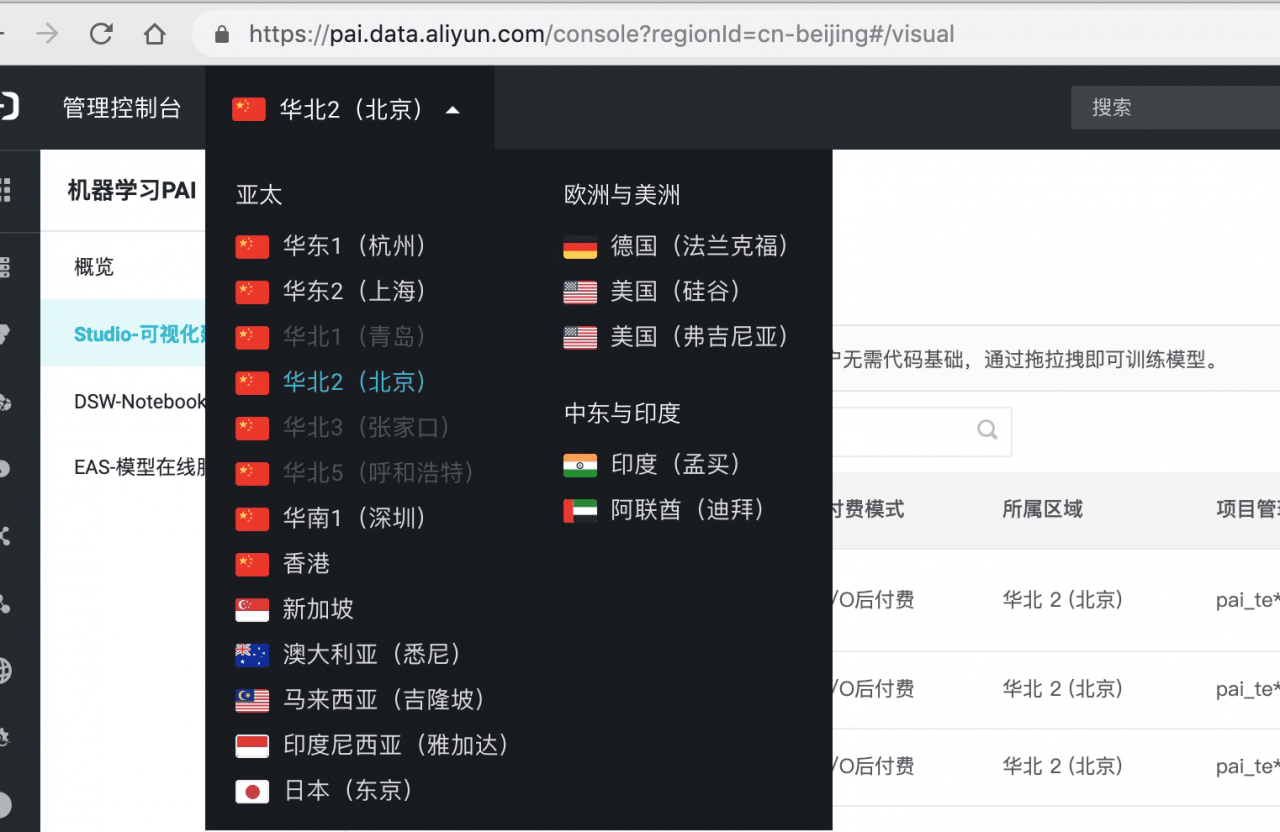Click the 欧洲与美洲 group heading

click(x=622, y=195)
